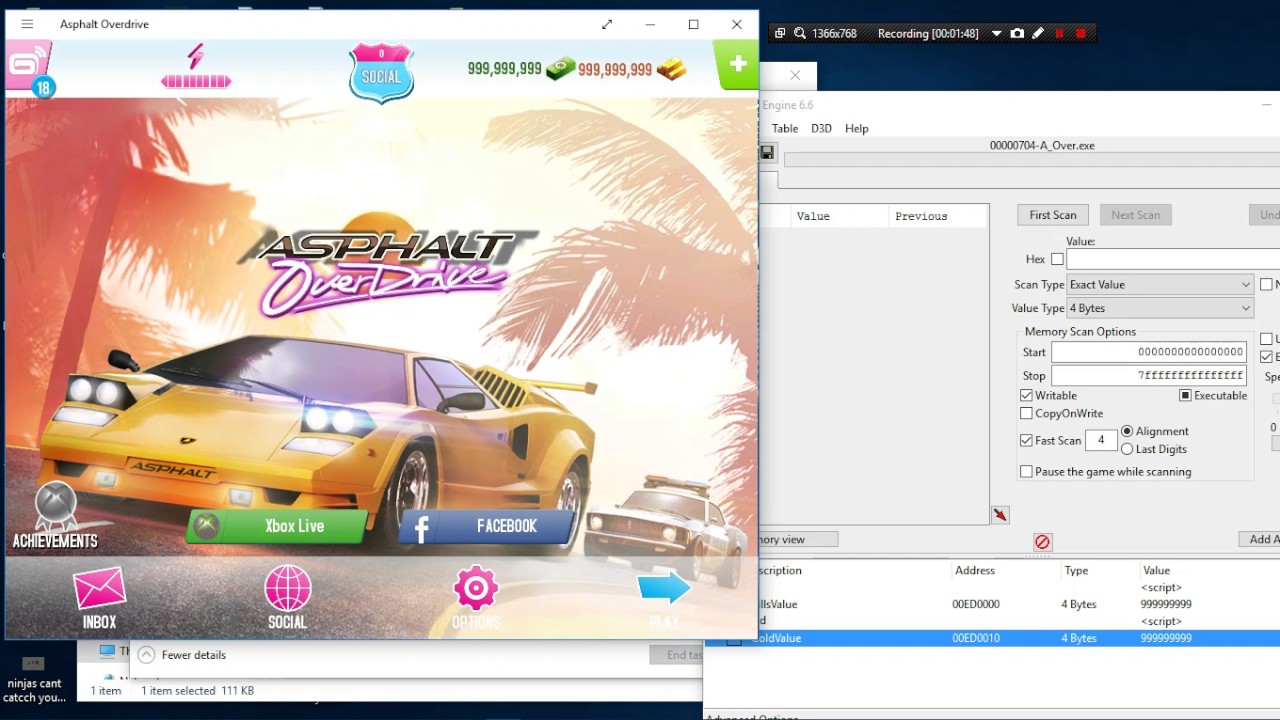Image resolution: width=1280 pixels, height=720 pixels.
Task: Click the Gameloft level 18 badge
Action: click(29, 71)
